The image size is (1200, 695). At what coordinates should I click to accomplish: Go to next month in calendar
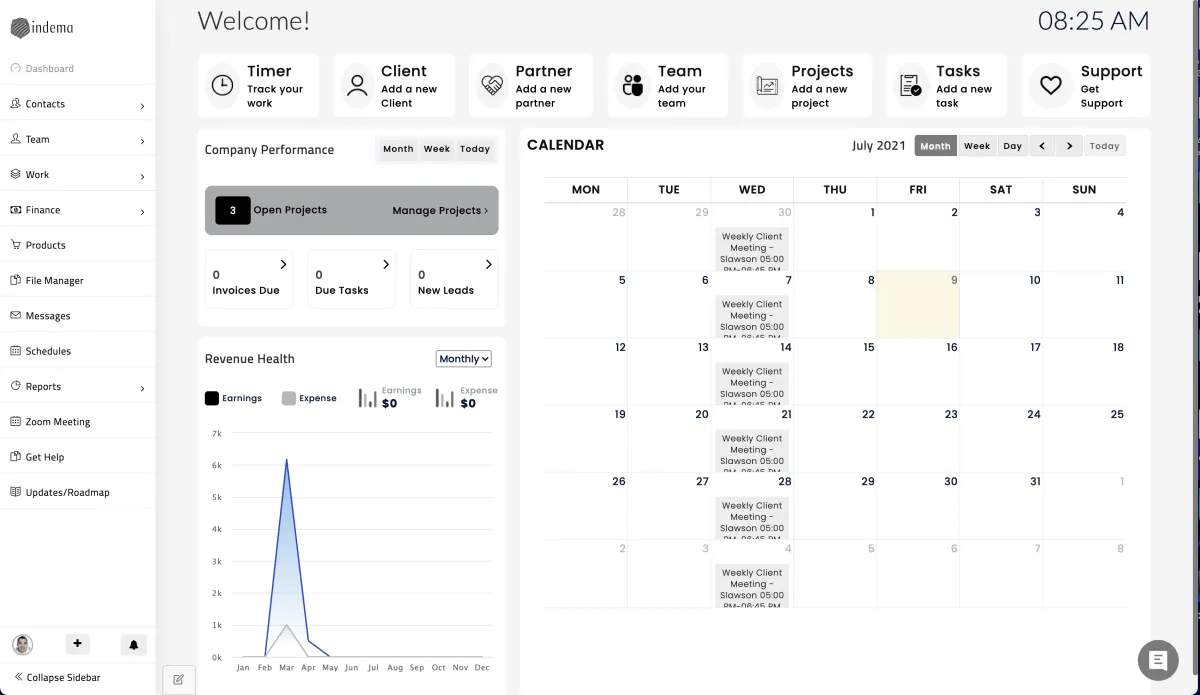(x=1070, y=146)
